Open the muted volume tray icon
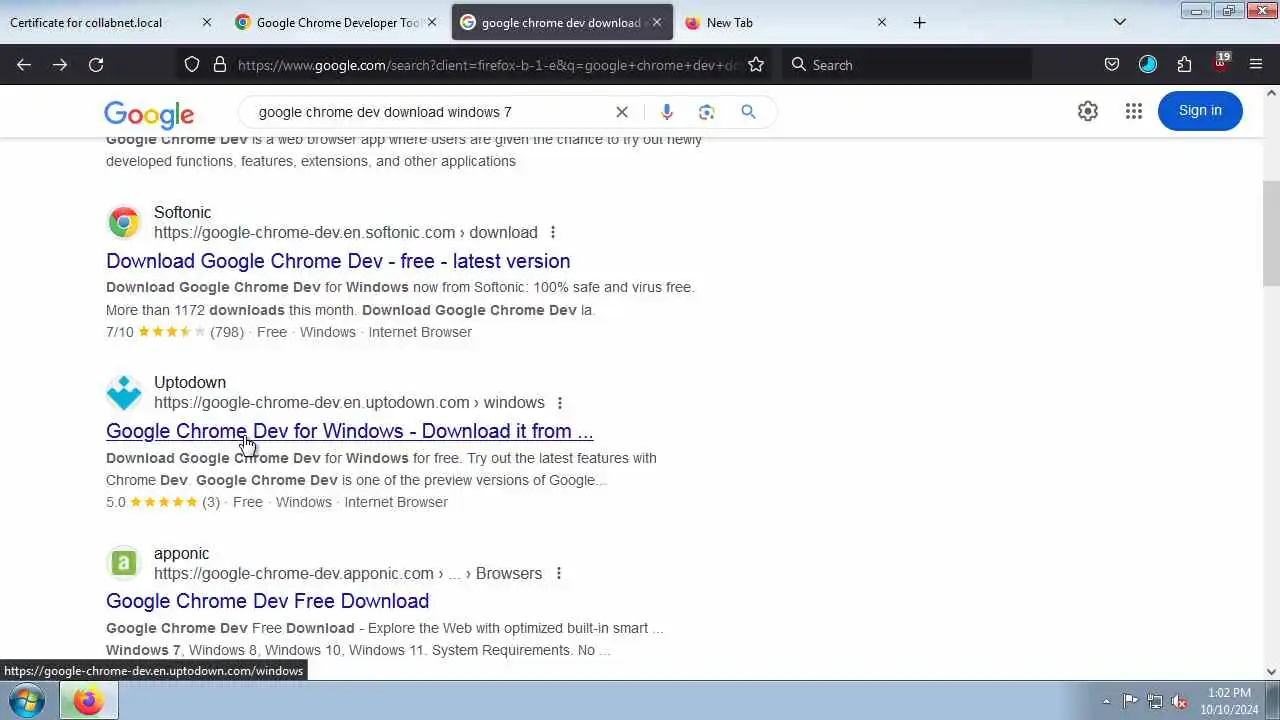 click(1180, 701)
